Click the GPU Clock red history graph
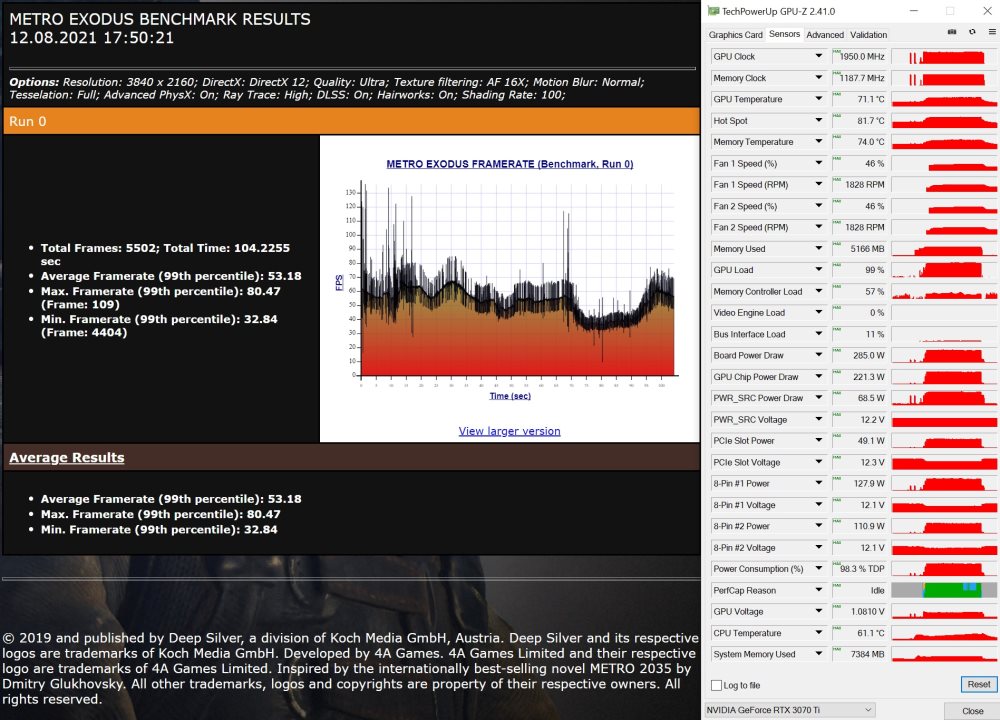Screen dimensions: 1000x720 pos(944,56)
